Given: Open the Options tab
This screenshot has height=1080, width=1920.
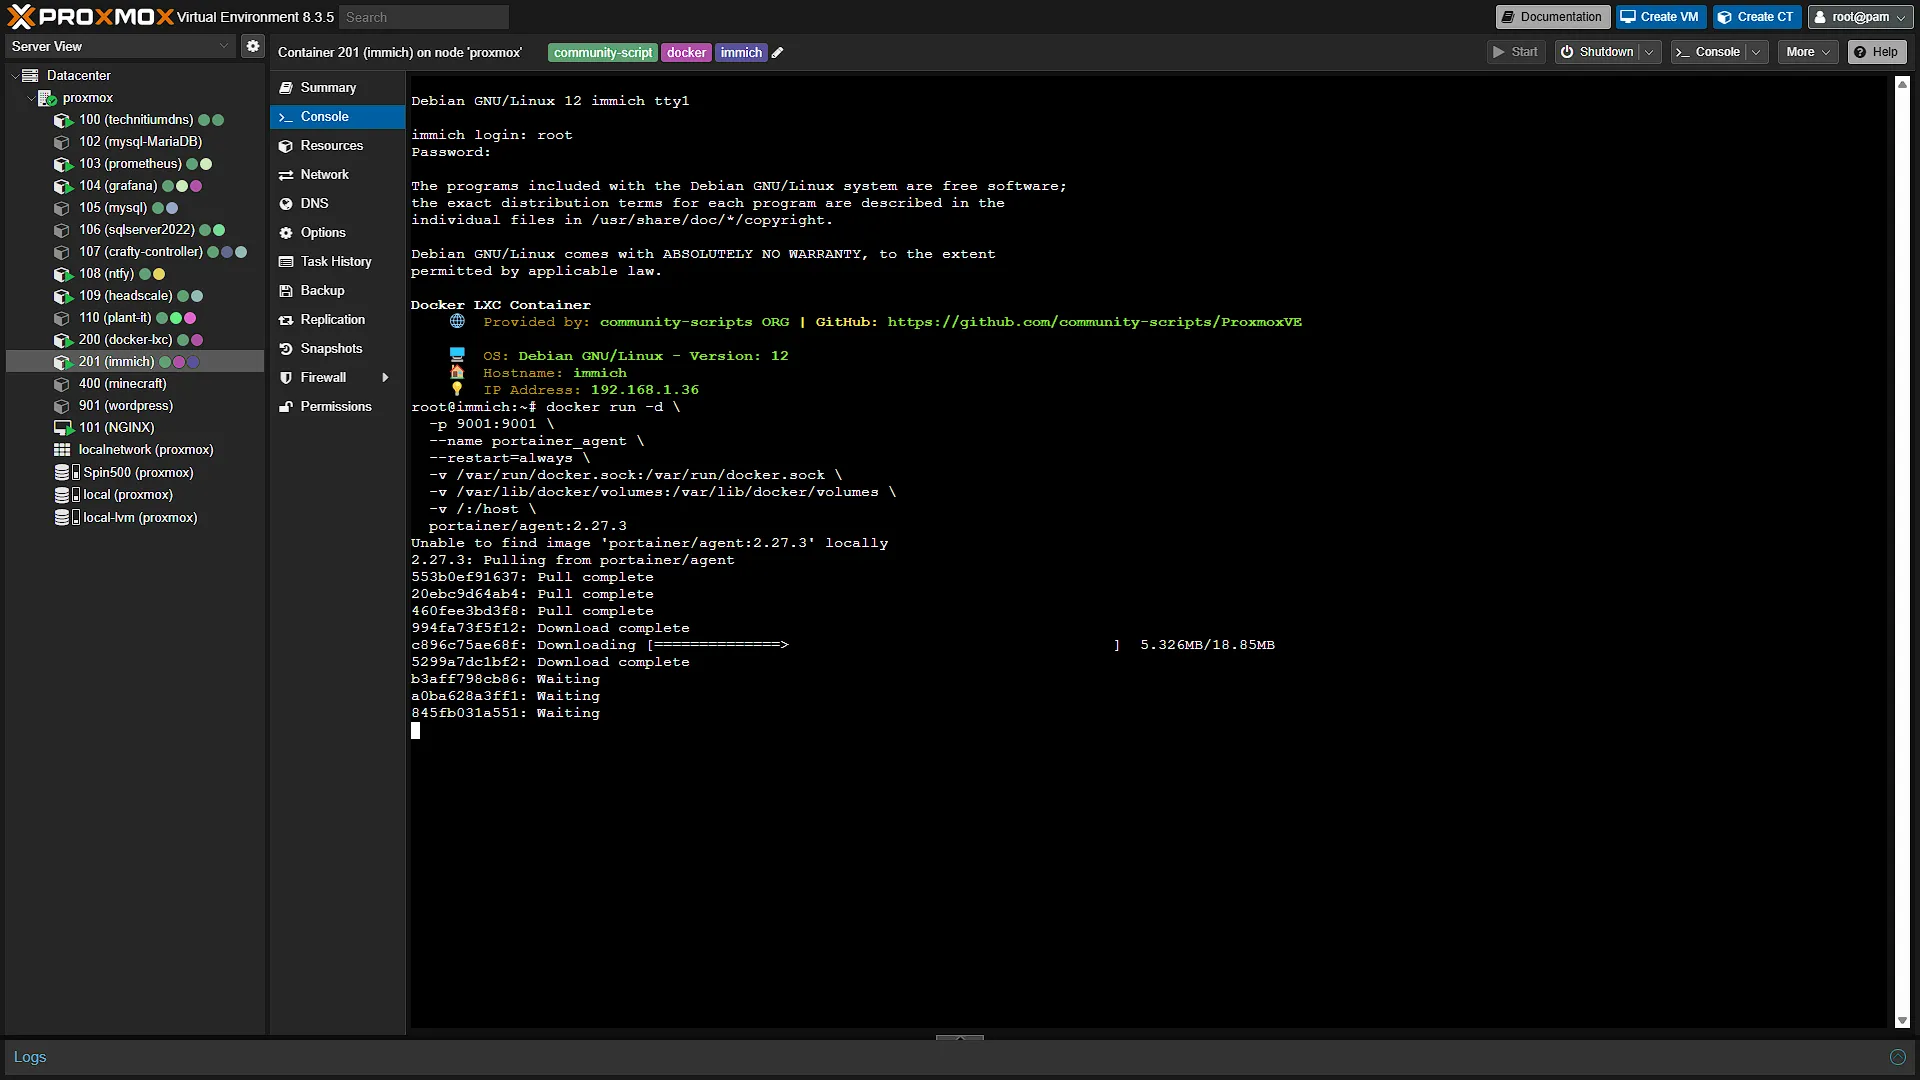Looking at the screenshot, I should 337,233.
